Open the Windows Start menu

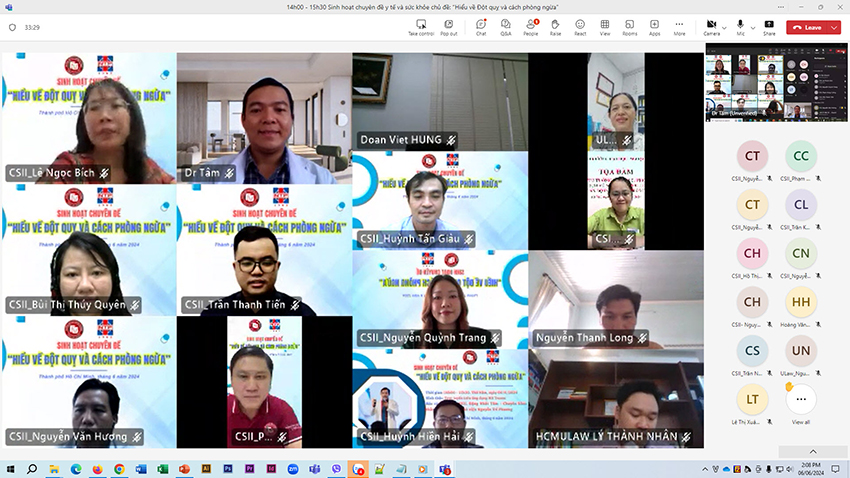click(x=10, y=469)
